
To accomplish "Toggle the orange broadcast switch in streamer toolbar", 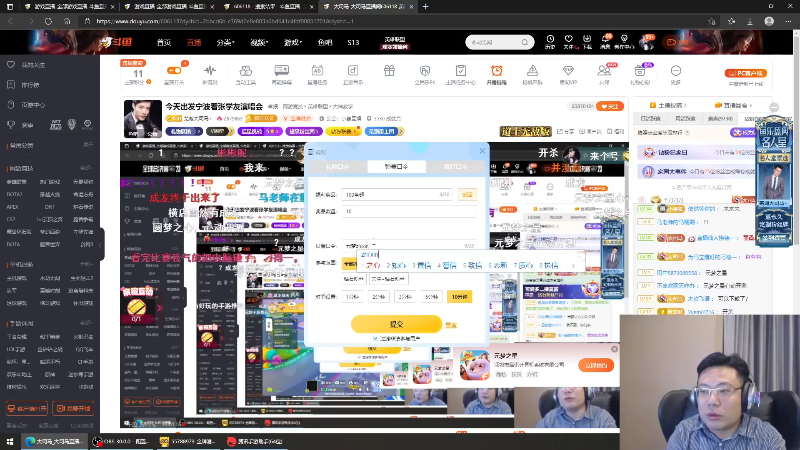I will [174, 70].
